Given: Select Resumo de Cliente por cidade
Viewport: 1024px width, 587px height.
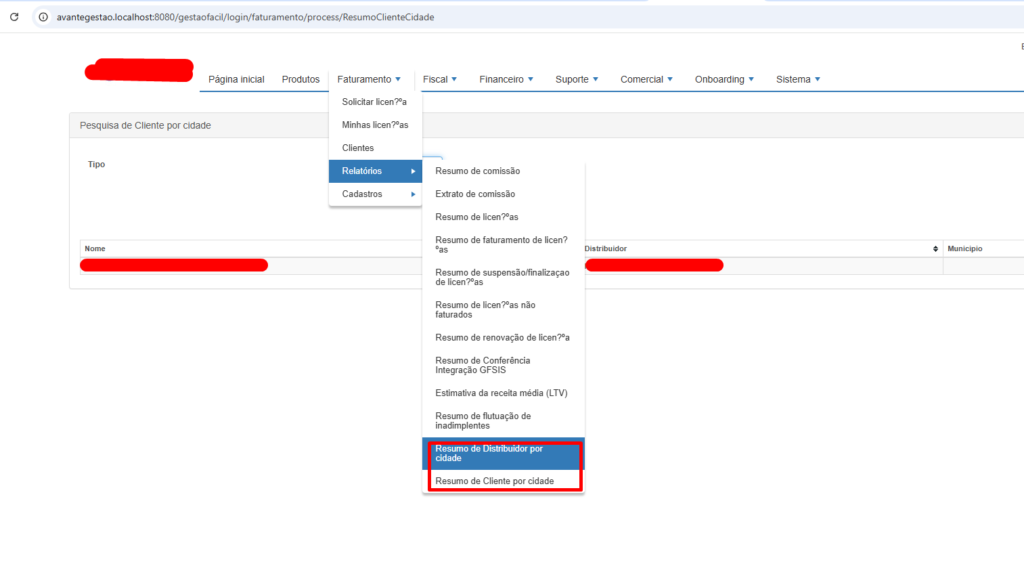Looking at the screenshot, I should coord(494,481).
